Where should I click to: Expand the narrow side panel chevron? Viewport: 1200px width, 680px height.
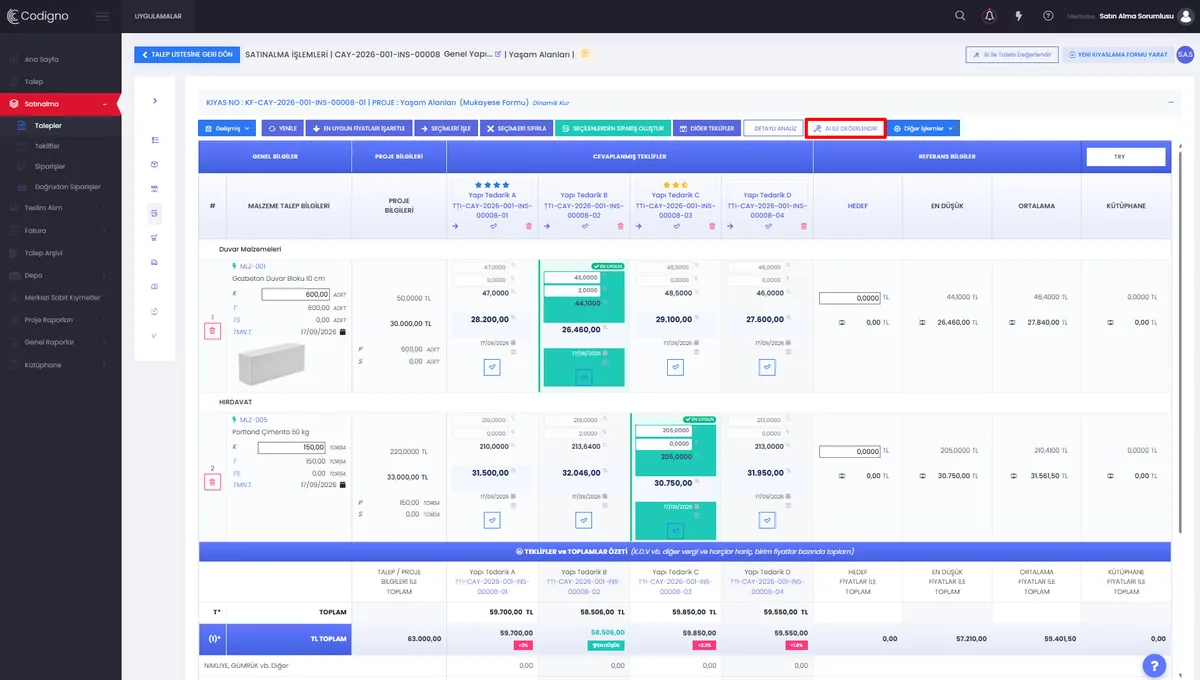point(155,100)
